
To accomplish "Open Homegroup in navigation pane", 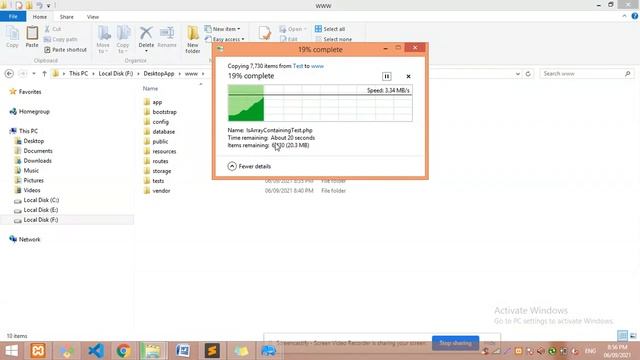I will 29,111.
